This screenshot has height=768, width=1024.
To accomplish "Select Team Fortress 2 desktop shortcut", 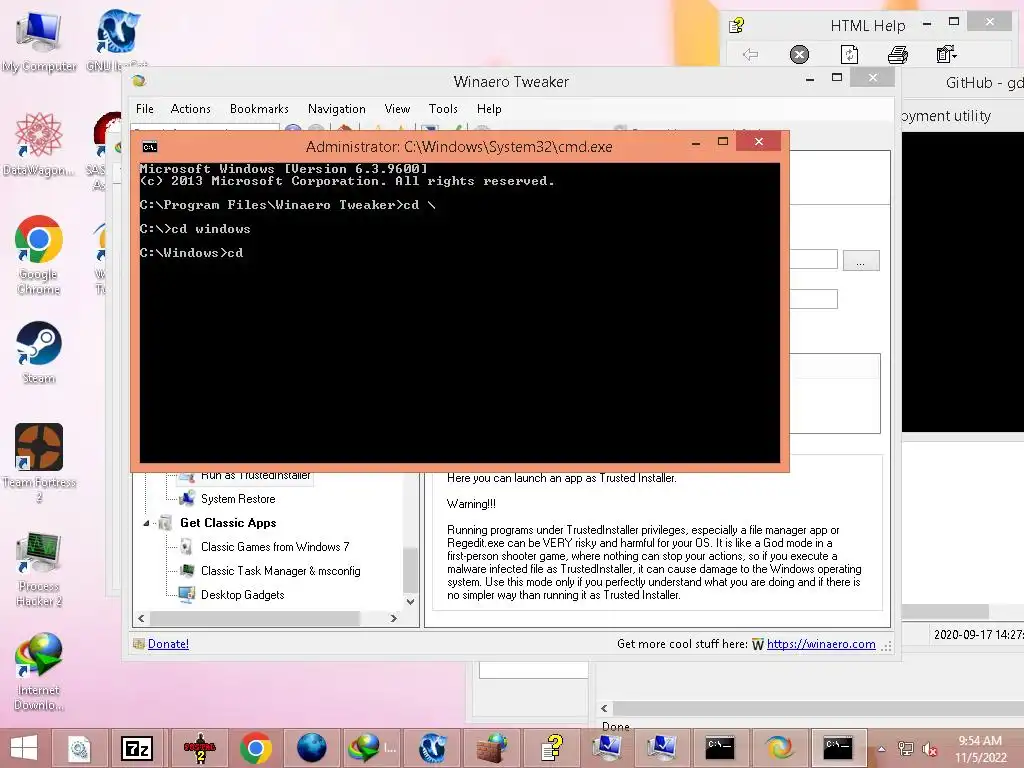I will point(39,463).
